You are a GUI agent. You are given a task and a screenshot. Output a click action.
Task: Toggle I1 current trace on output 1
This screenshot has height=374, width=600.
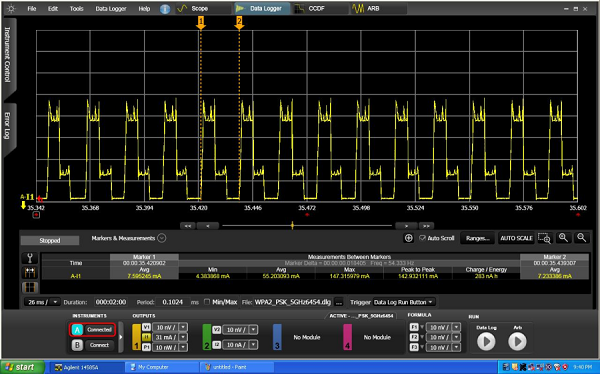[147, 337]
